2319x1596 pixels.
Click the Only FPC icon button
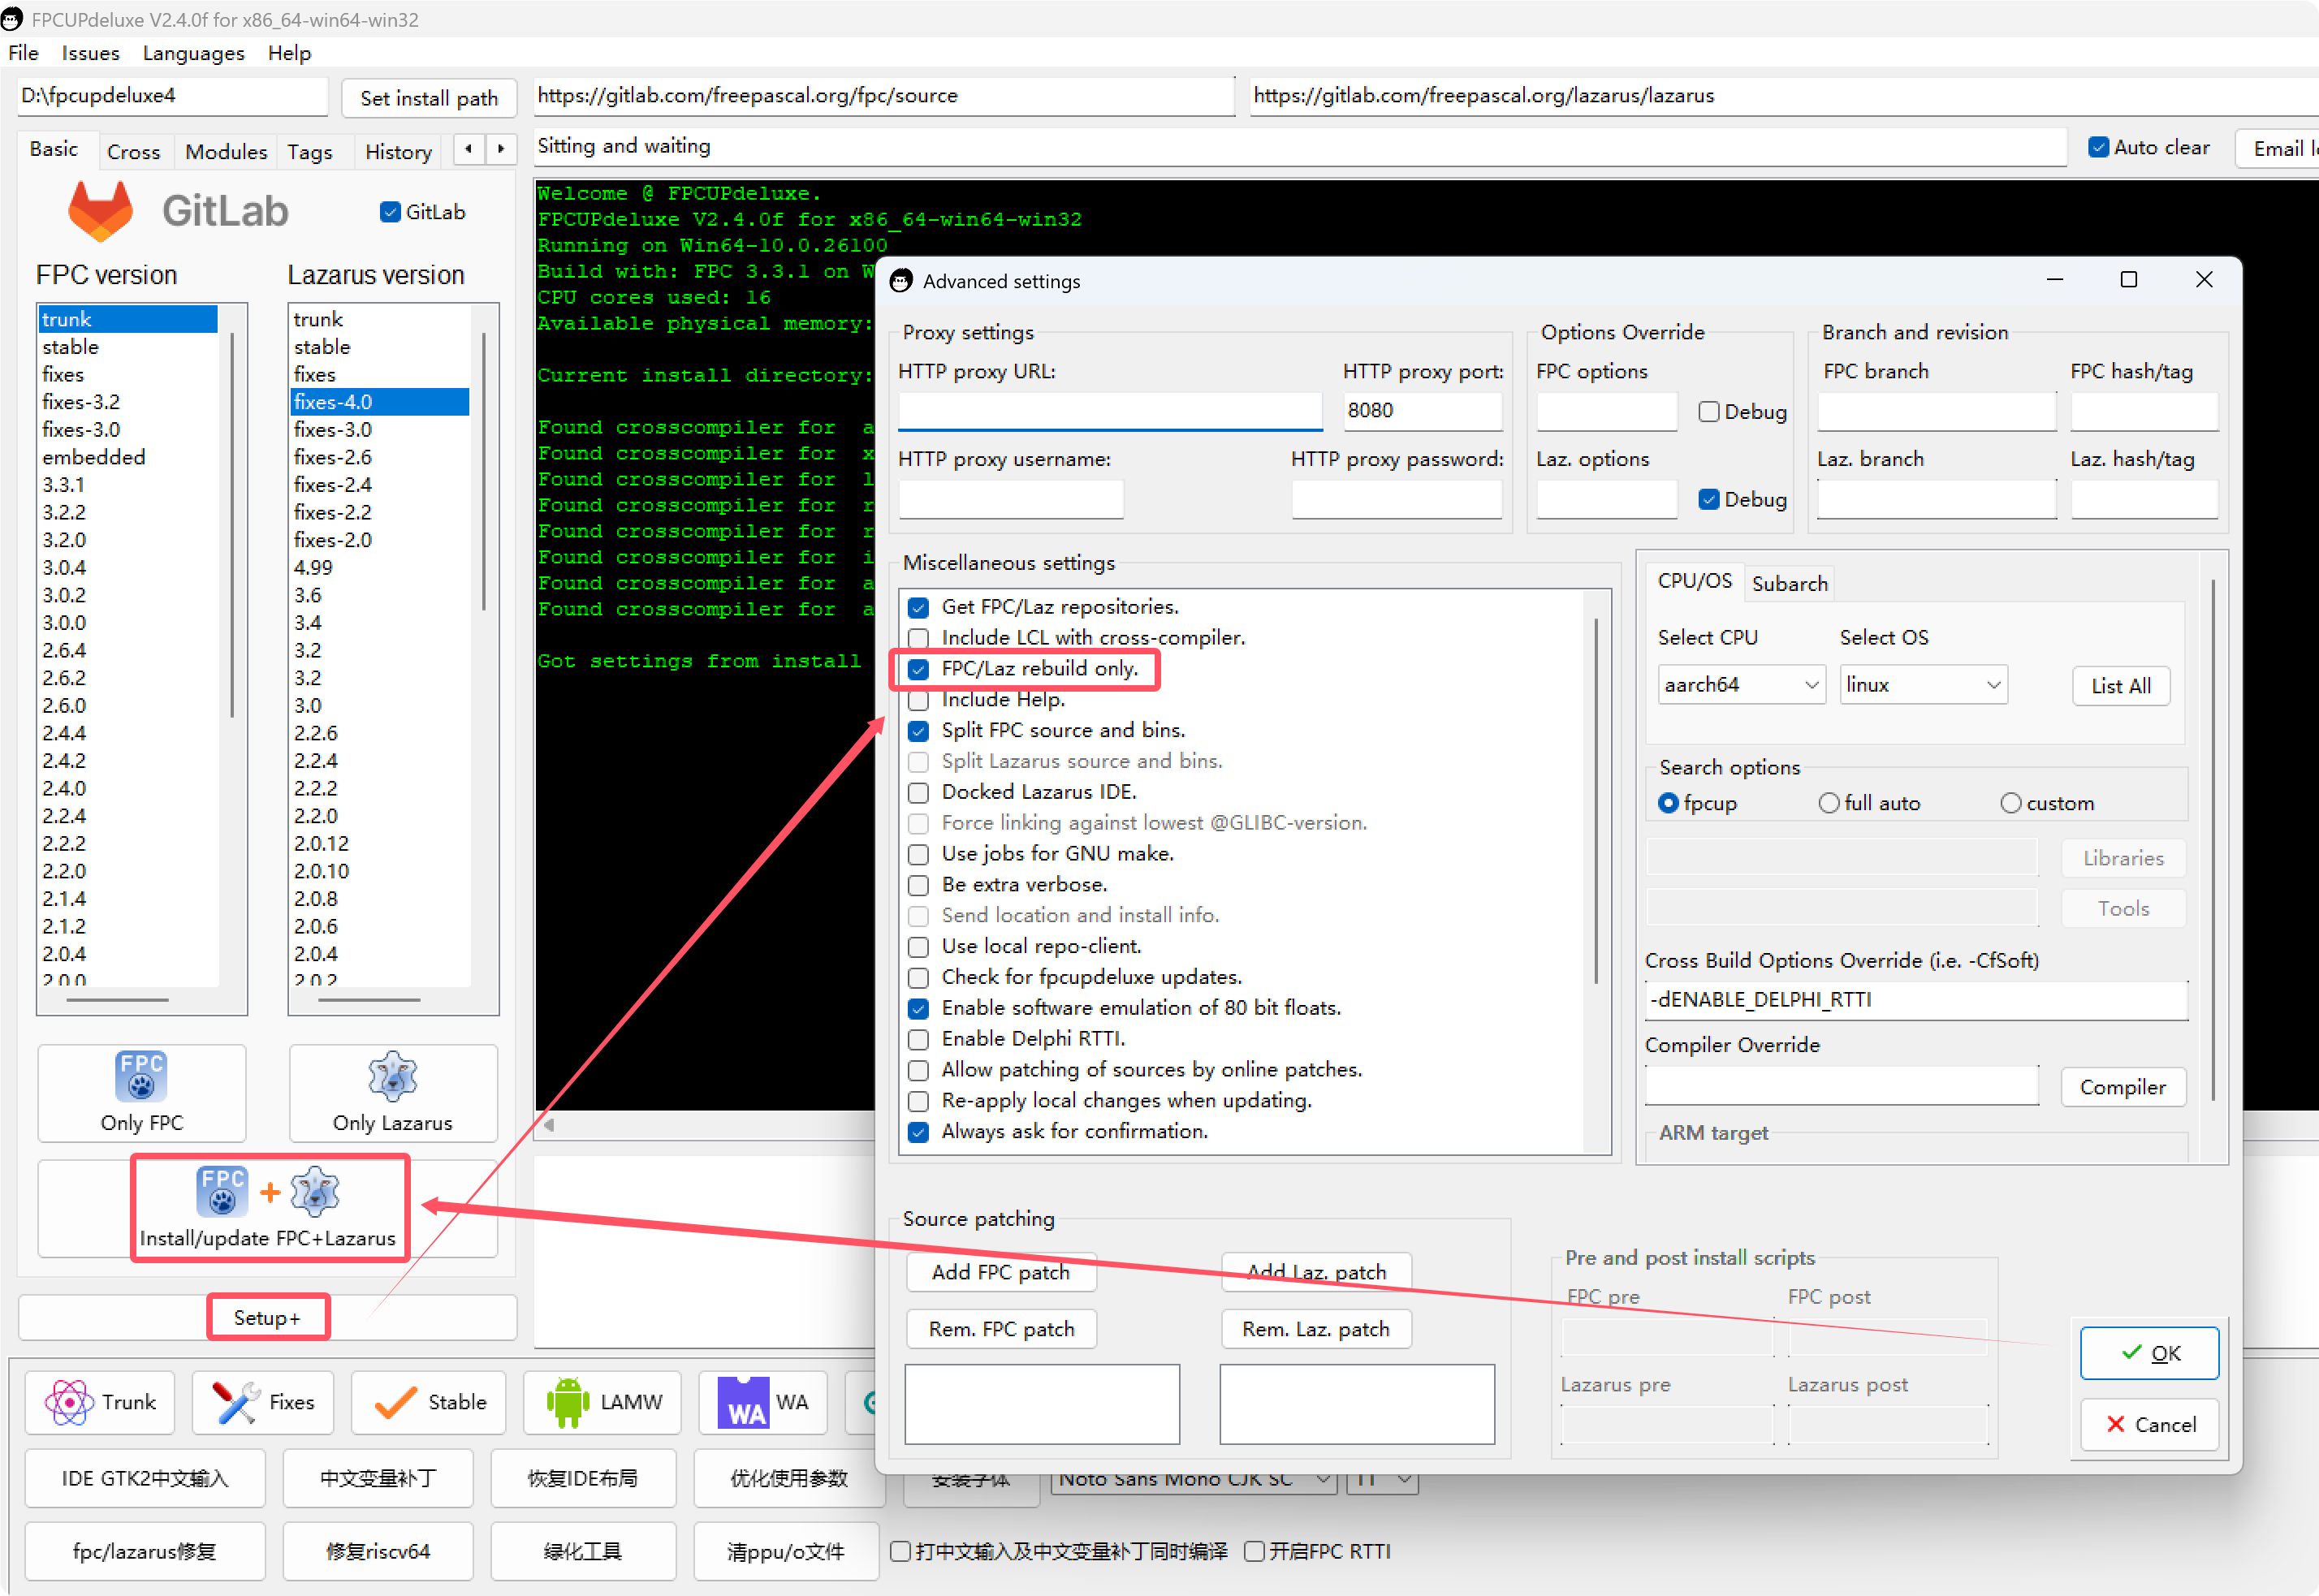click(141, 1091)
